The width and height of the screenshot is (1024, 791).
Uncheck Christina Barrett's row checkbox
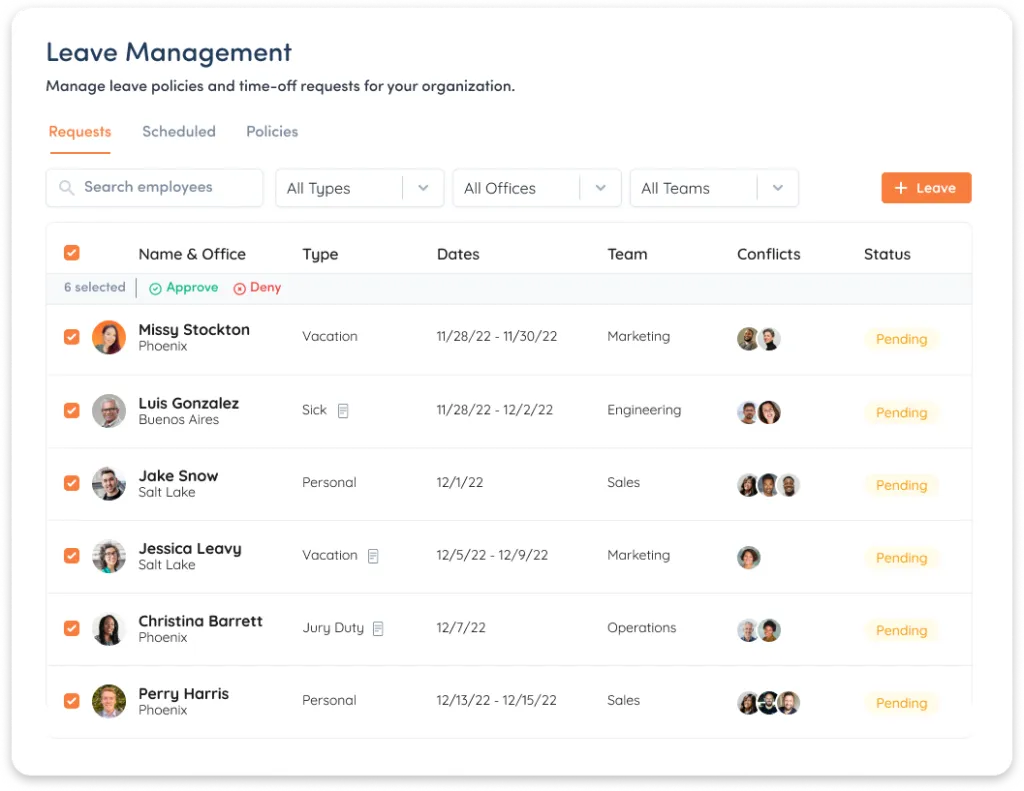72,628
